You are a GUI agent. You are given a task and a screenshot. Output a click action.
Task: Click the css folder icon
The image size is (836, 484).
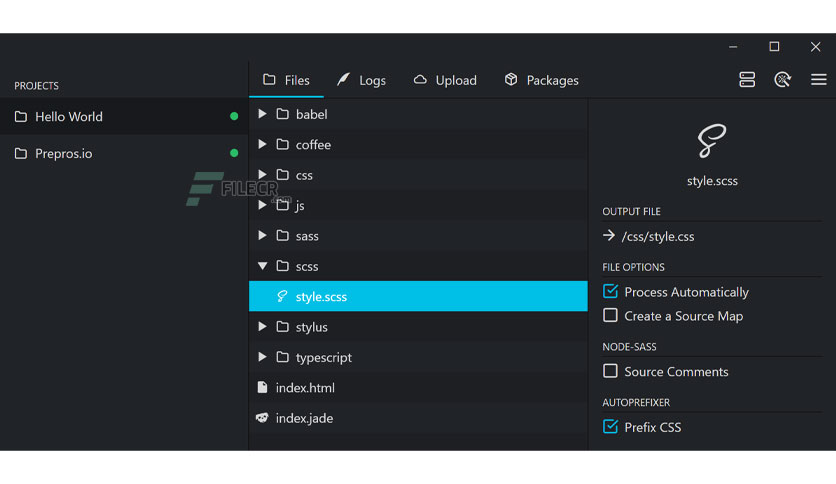pos(283,175)
